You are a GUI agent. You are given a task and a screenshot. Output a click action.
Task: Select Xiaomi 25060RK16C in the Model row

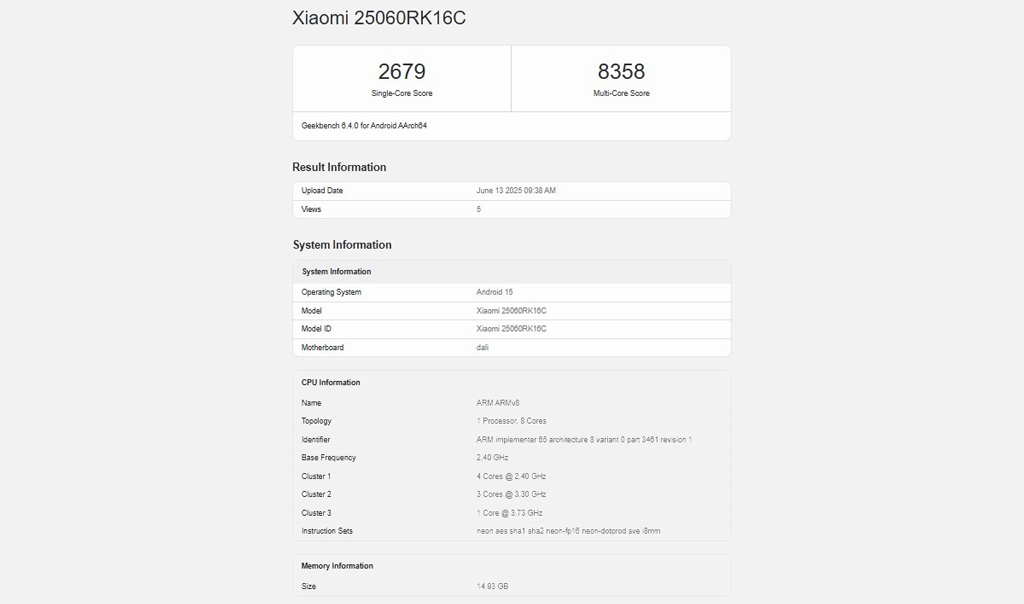point(511,311)
